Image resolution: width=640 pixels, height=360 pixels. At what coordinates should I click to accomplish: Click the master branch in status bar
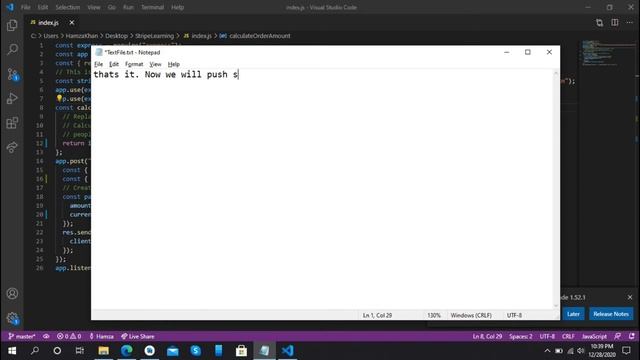coord(22,336)
